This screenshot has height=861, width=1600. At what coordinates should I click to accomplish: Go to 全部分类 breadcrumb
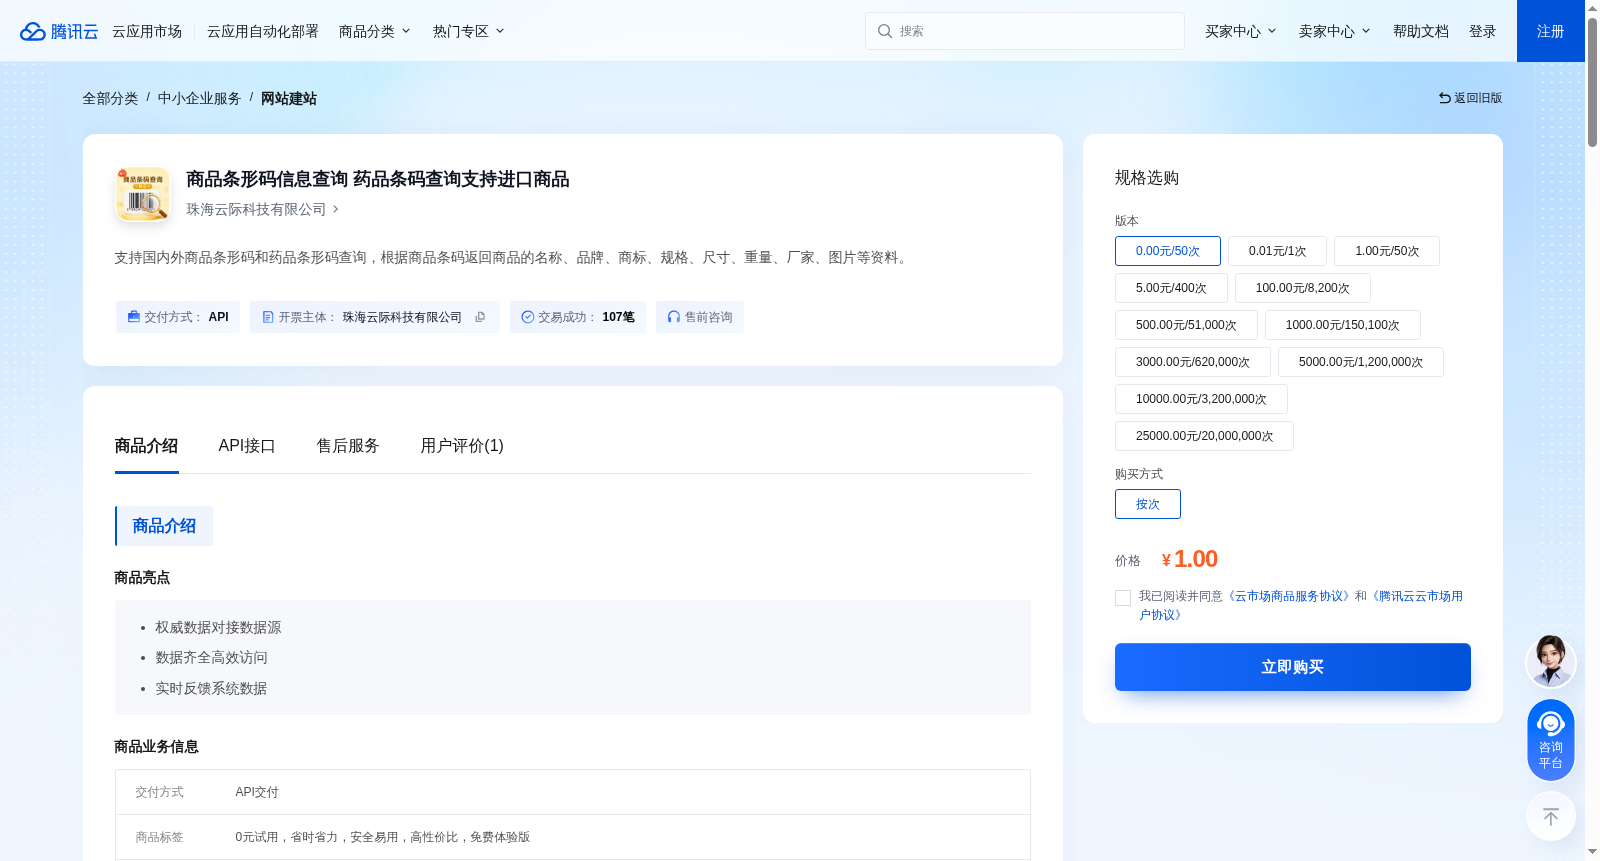tap(110, 98)
